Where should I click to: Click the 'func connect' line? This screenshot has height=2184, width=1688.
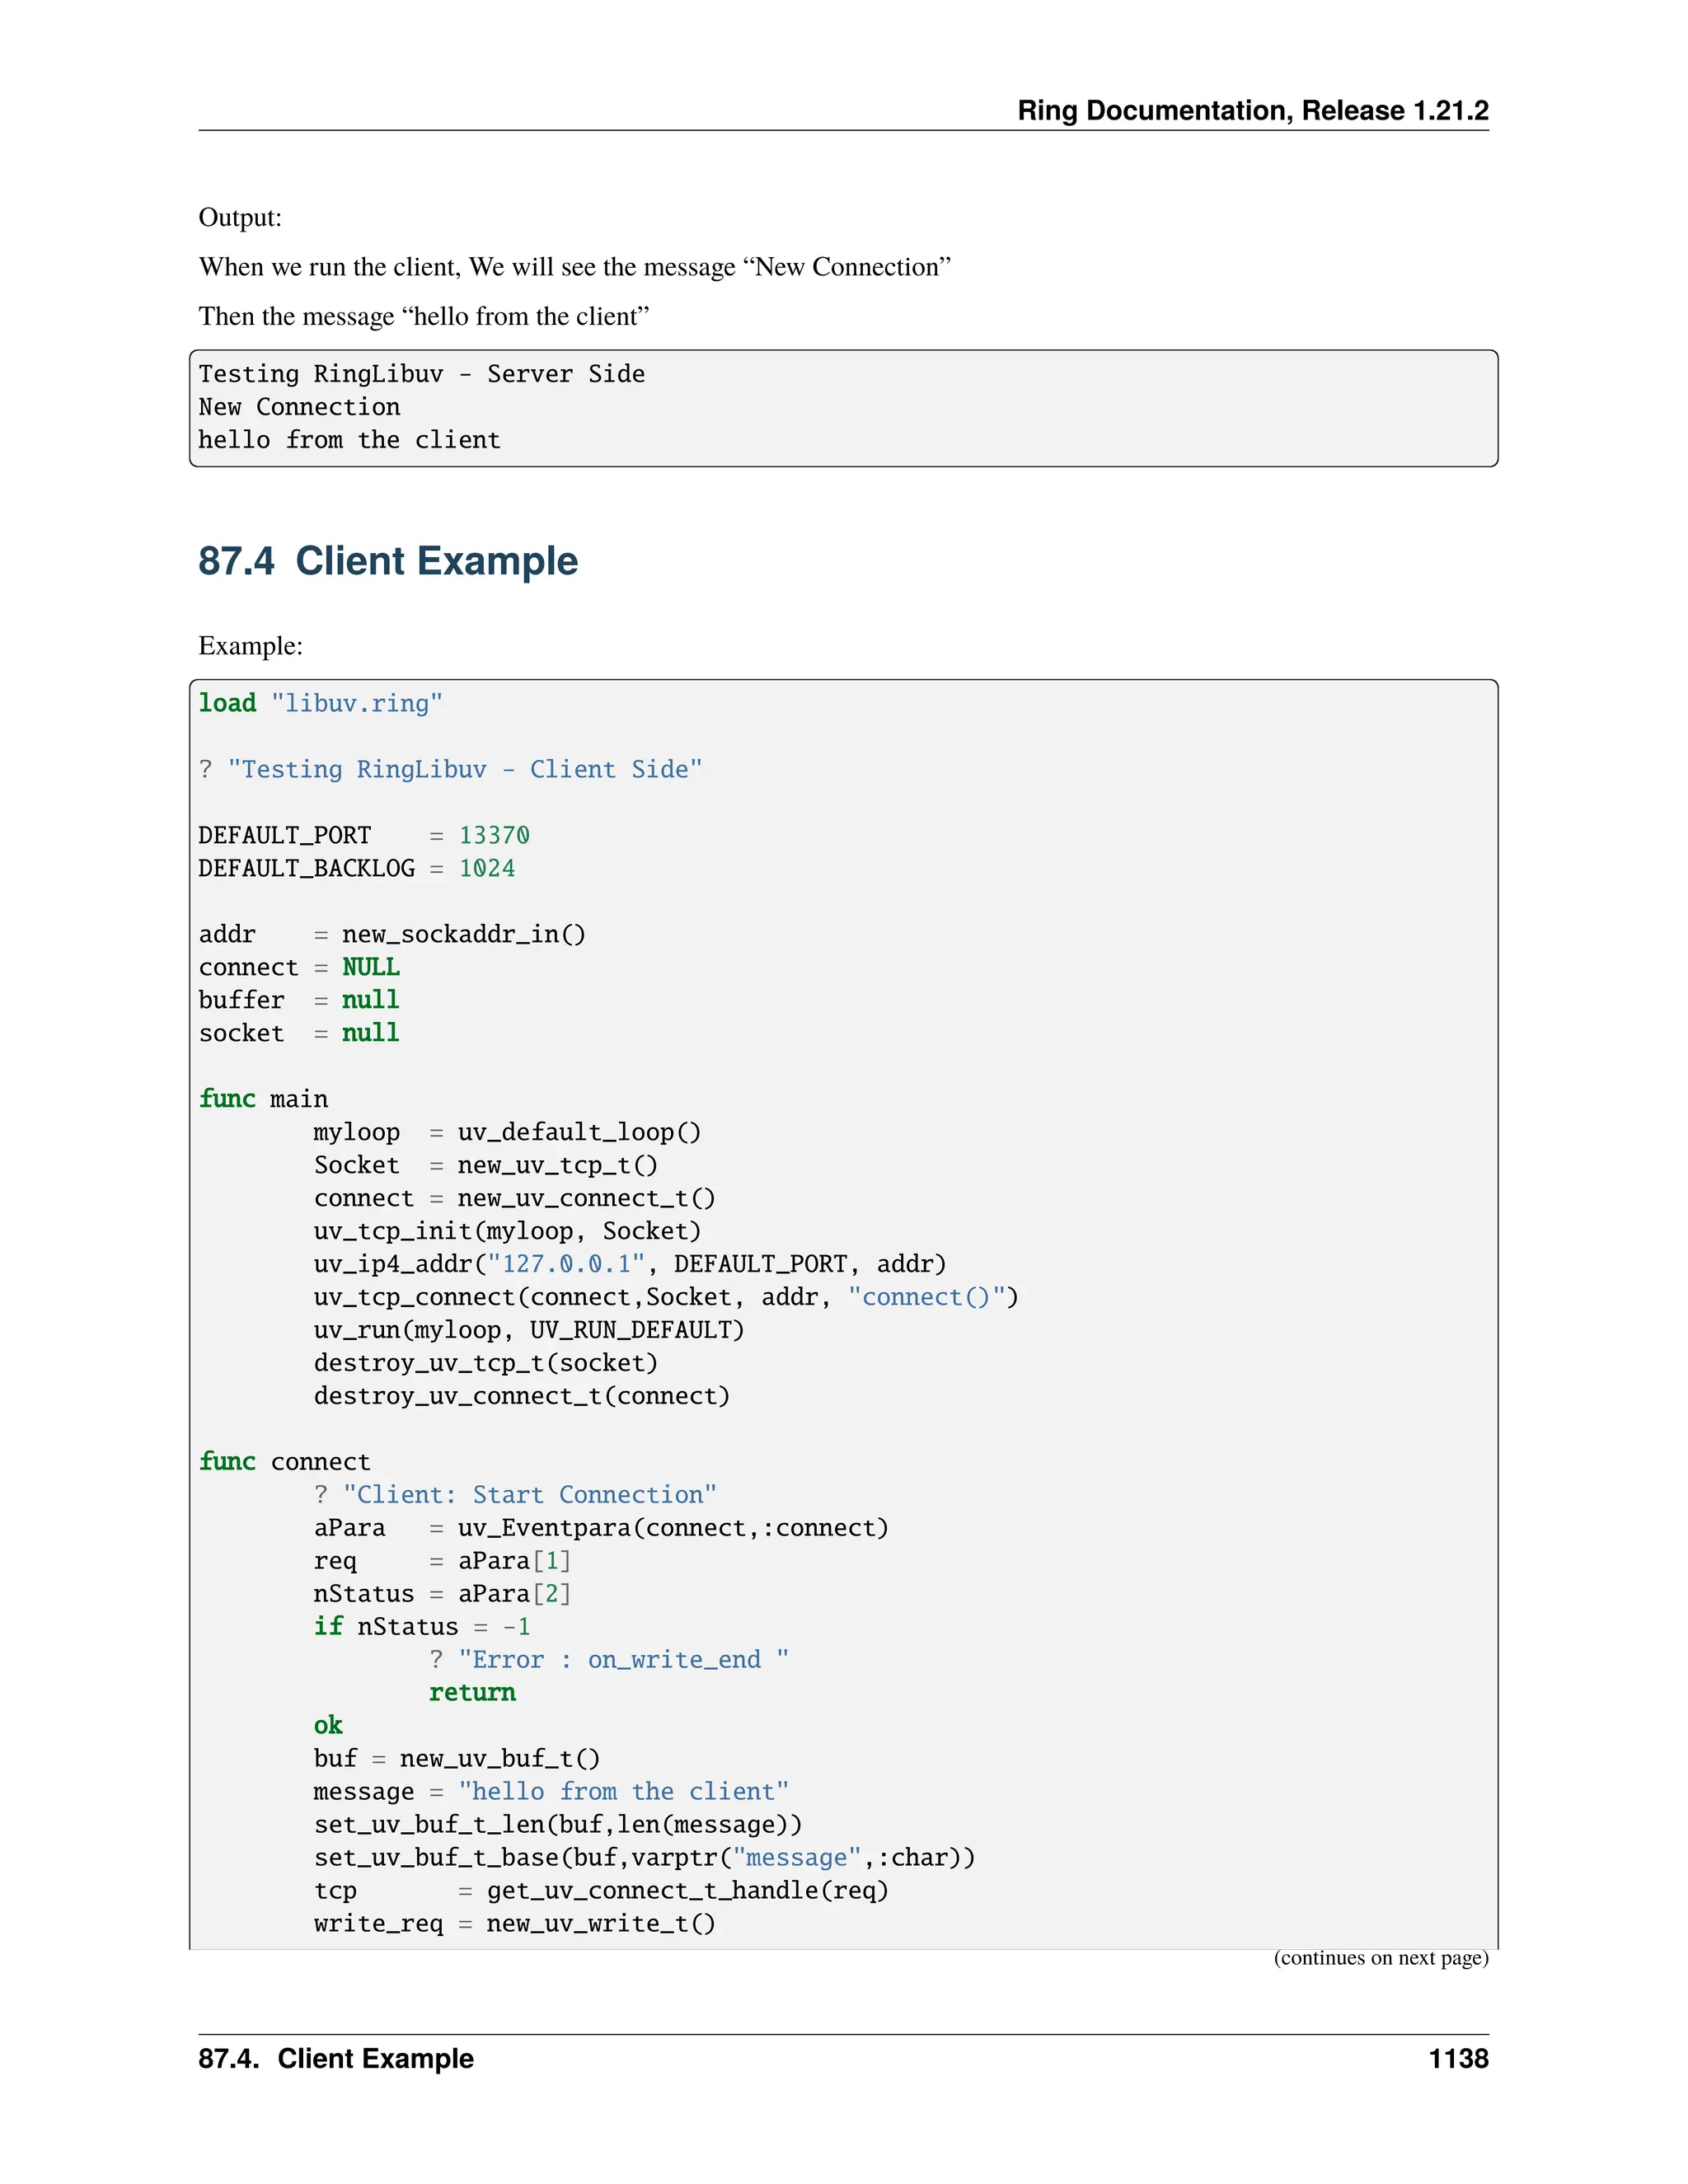pyautogui.click(x=284, y=1461)
